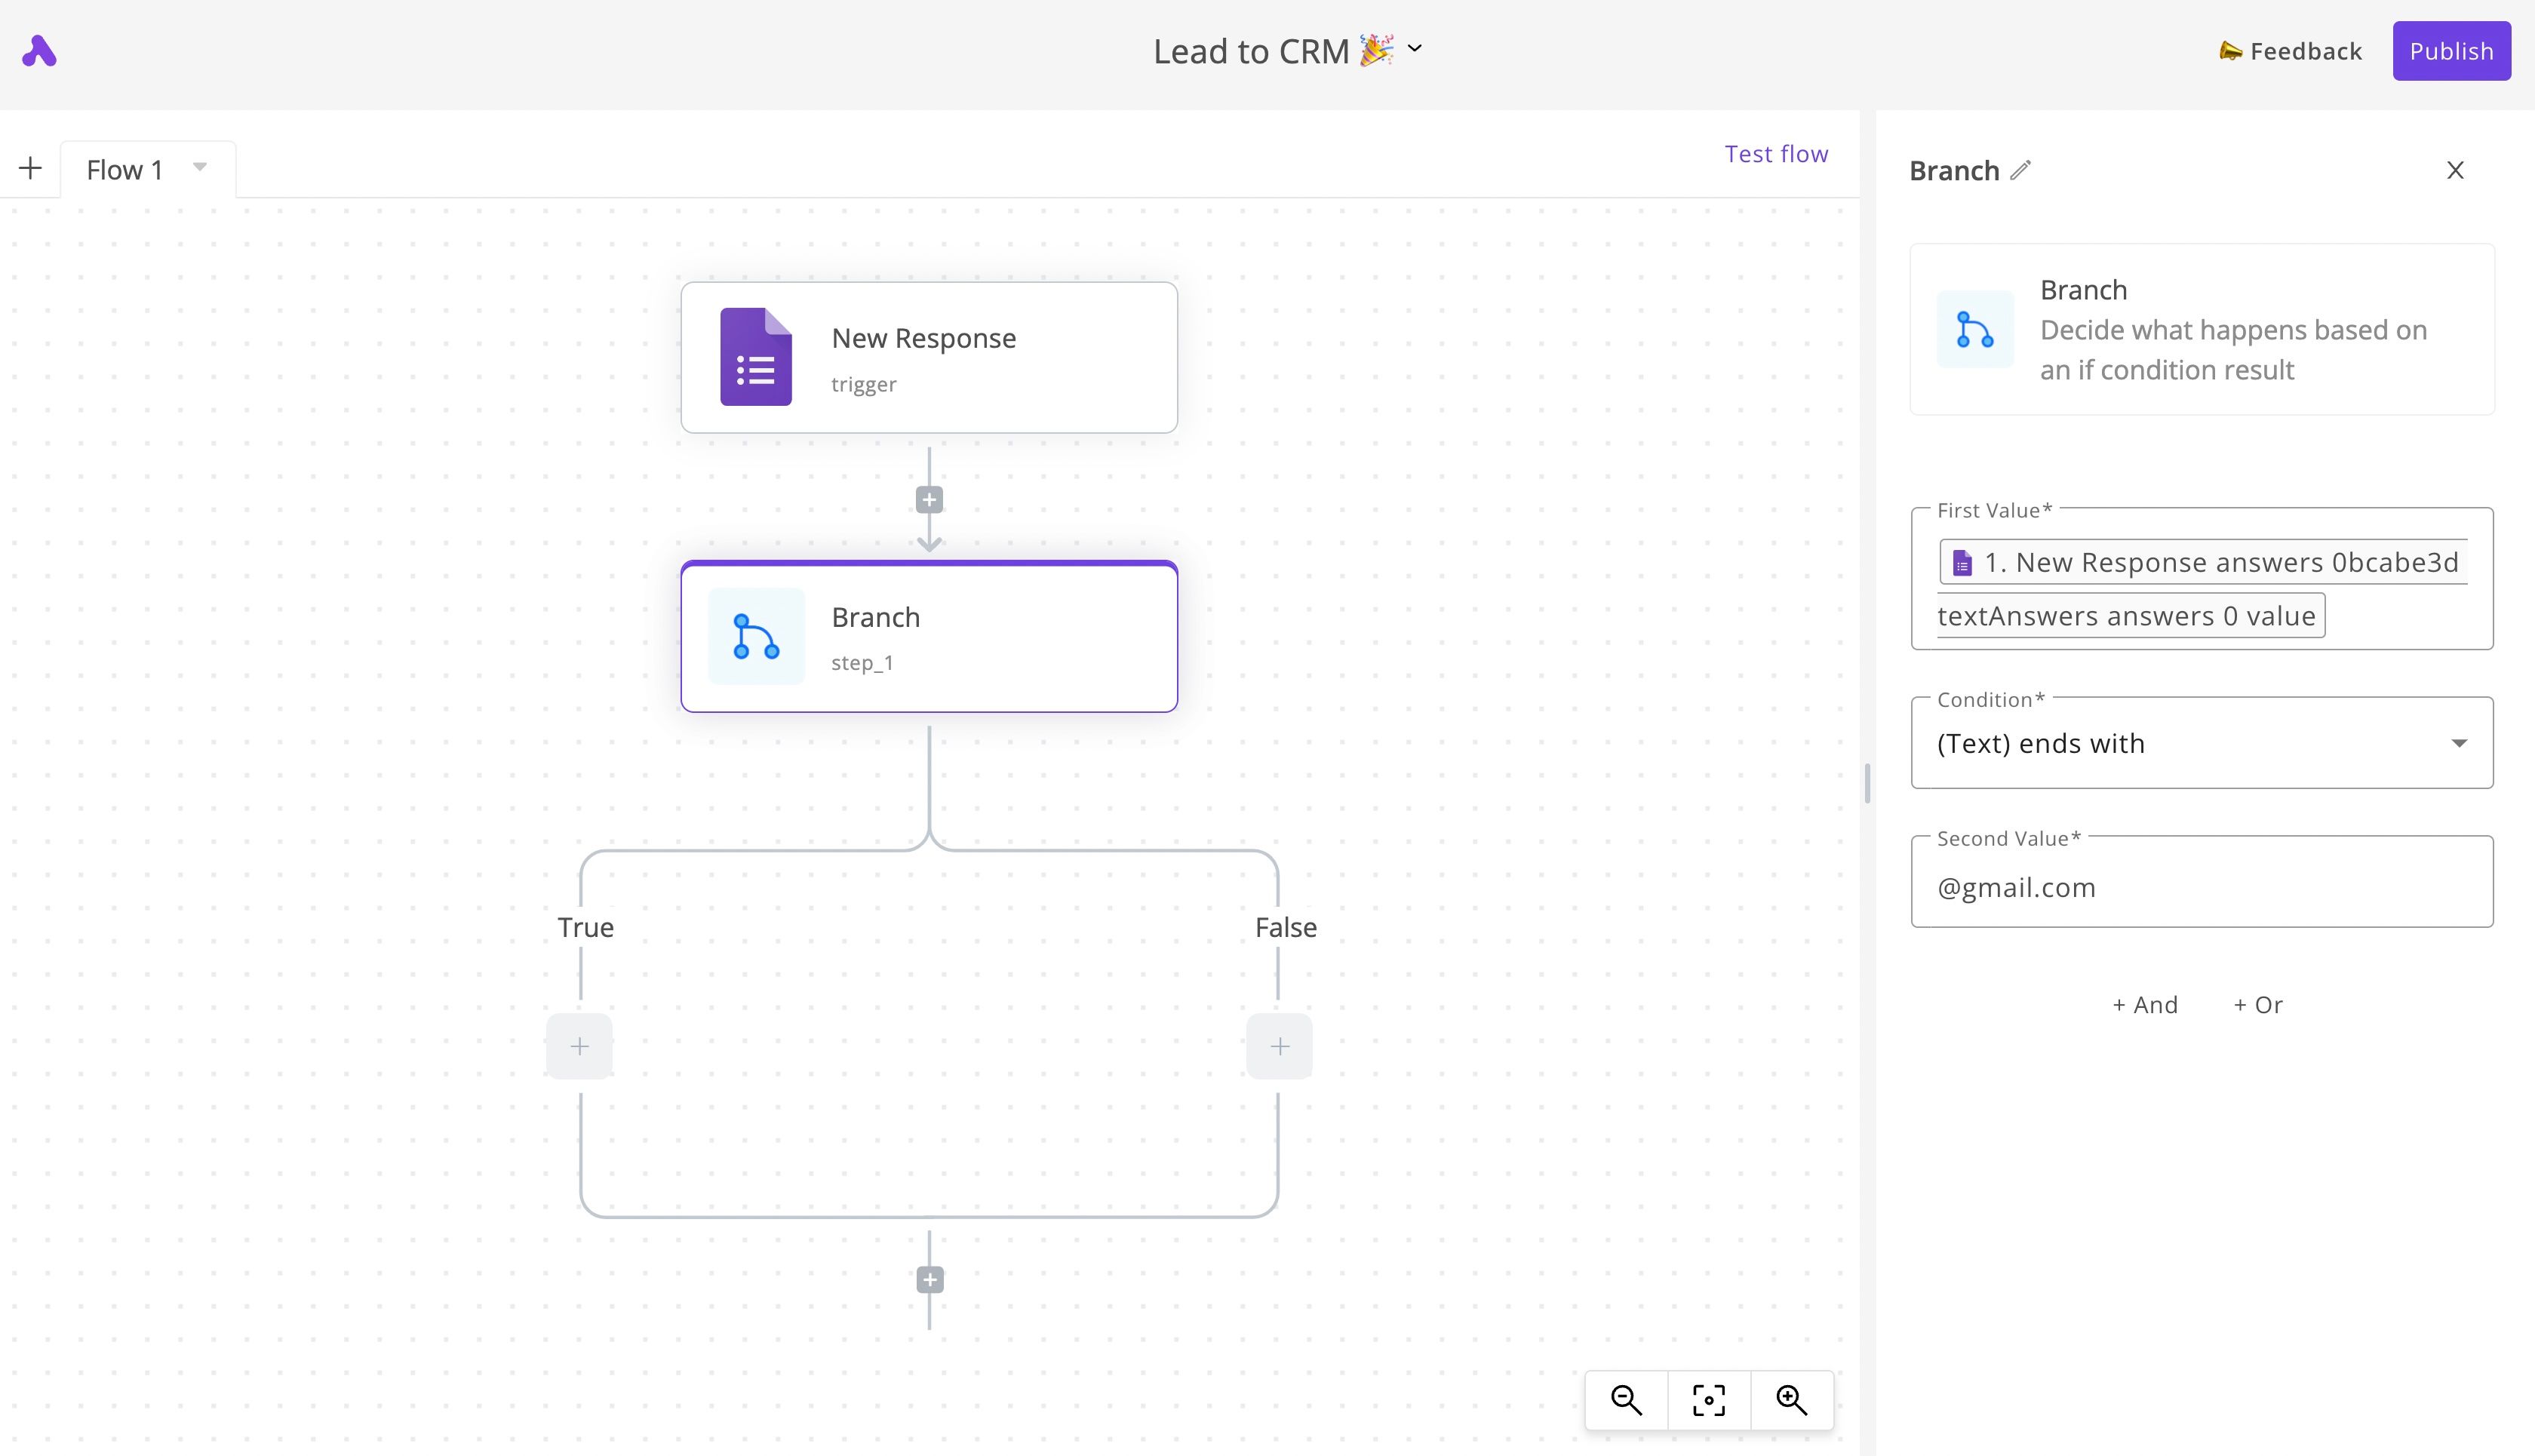Open the Lead to CRM title dropdown
Screen dimensions: 2535x1456
pyautogui.click(x=1414, y=48)
